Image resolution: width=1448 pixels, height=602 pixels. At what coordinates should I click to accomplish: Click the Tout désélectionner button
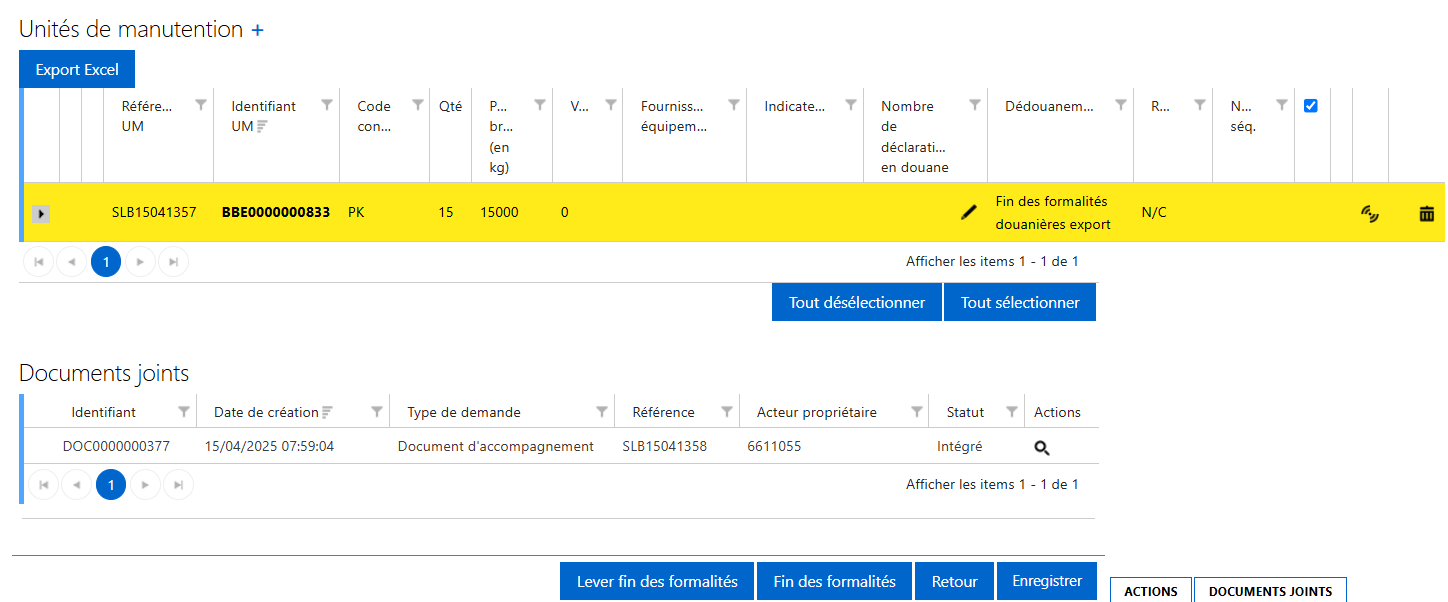[857, 302]
